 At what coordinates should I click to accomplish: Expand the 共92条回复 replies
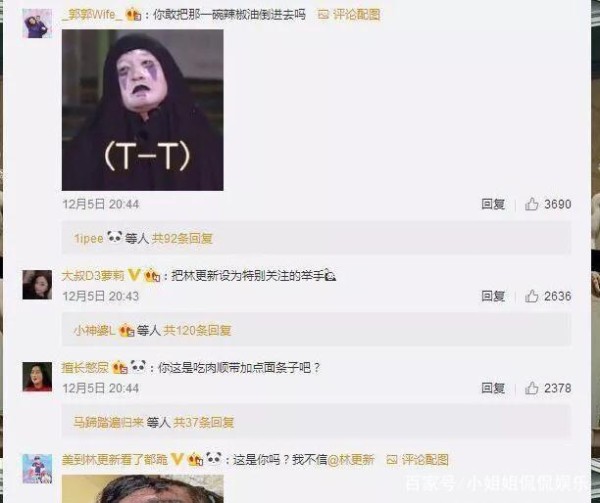pyautogui.click(x=182, y=239)
